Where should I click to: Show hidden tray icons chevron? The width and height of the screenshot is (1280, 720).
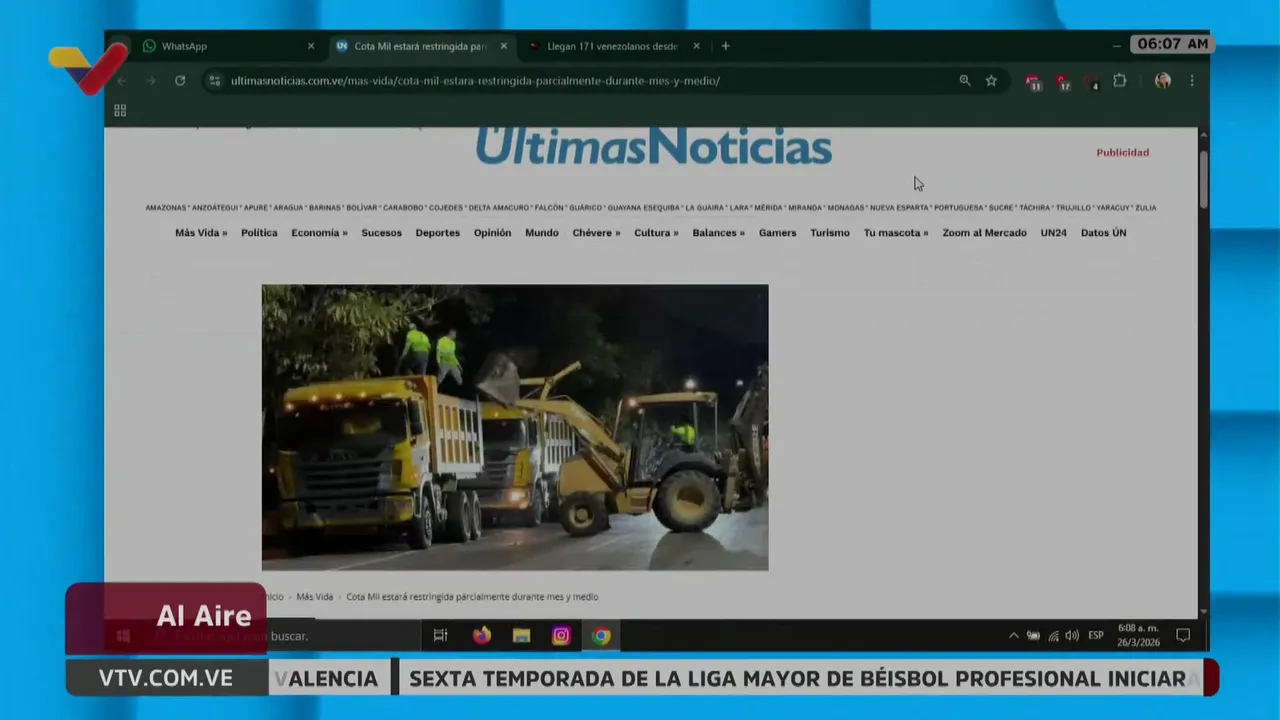coord(1013,636)
